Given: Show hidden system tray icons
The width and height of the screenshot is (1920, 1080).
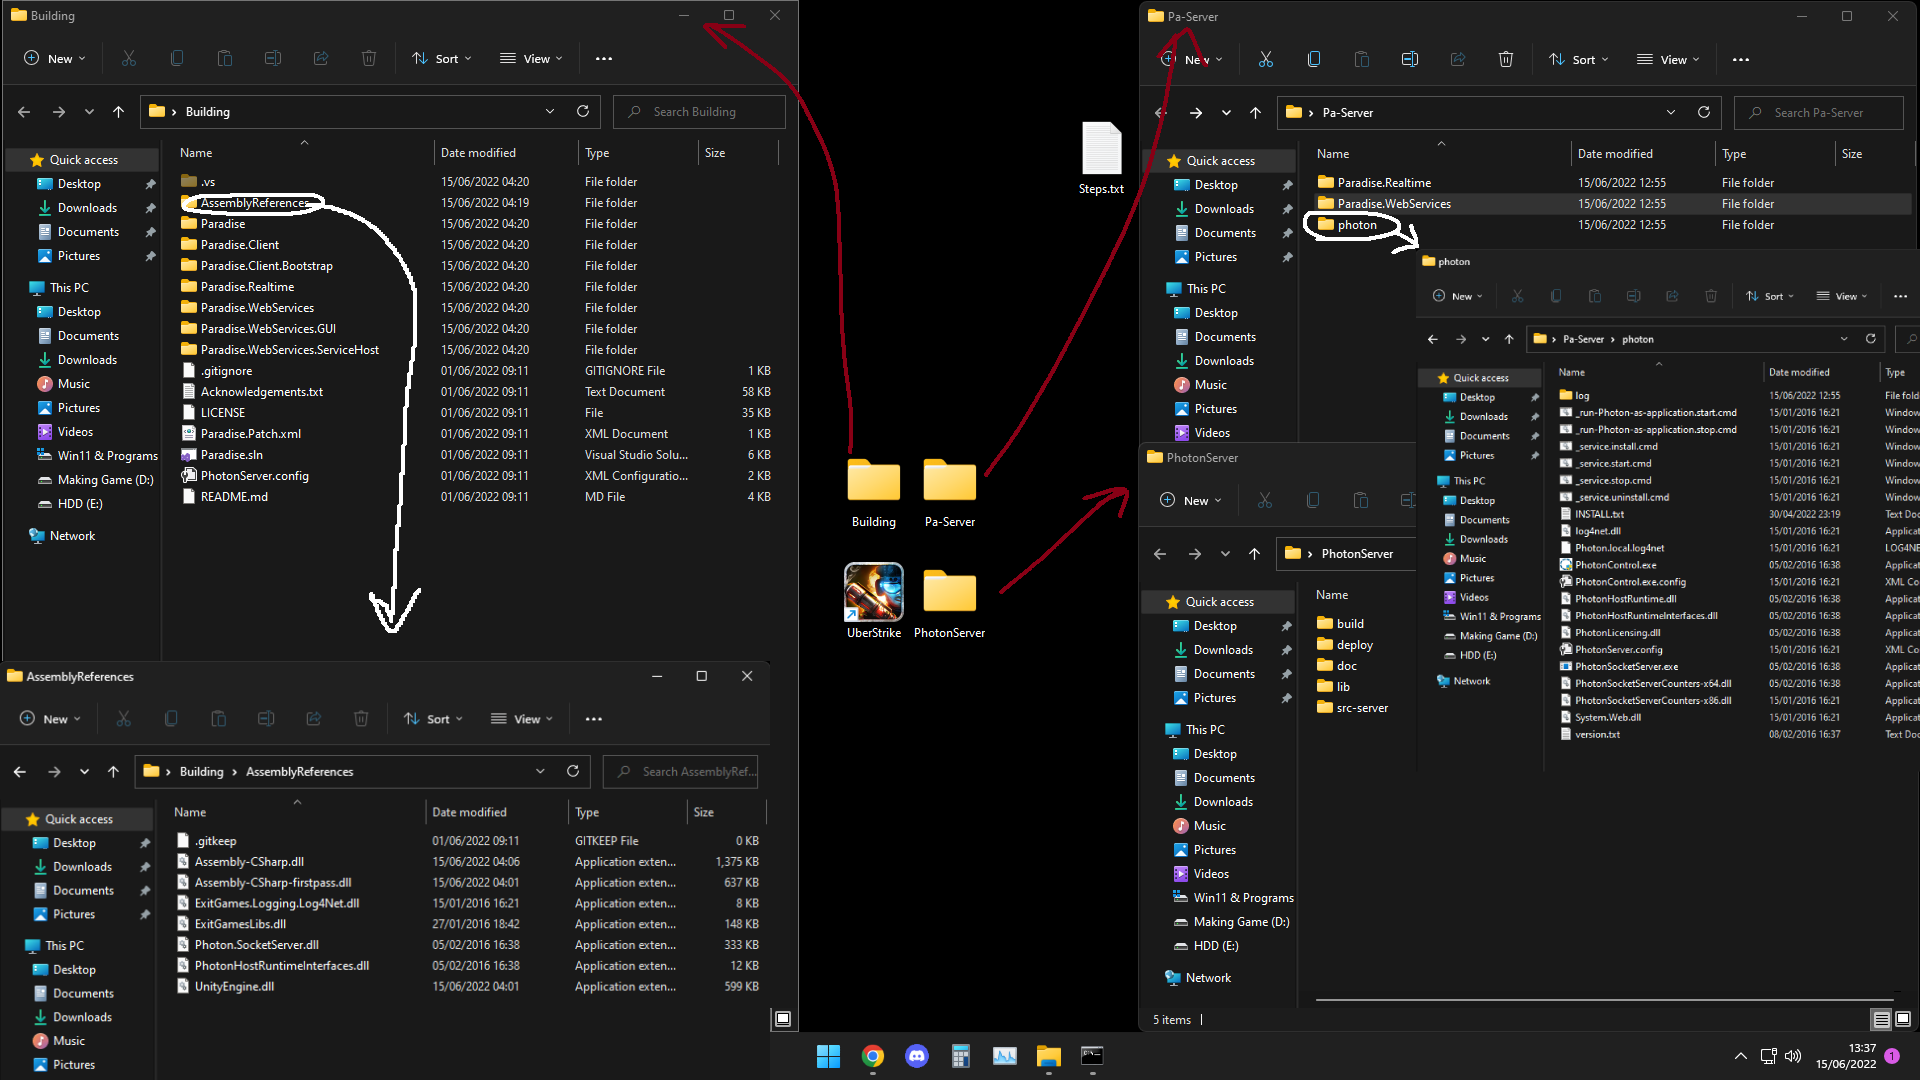Looking at the screenshot, I should [x=1741, y=1056].
